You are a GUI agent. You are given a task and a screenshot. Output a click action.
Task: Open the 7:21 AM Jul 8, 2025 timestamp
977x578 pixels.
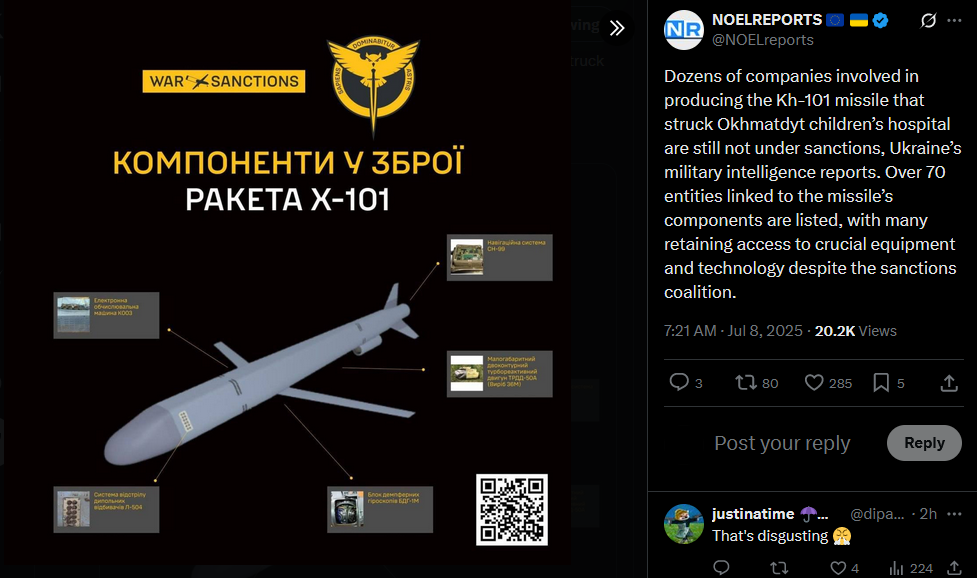coord(733,331)
